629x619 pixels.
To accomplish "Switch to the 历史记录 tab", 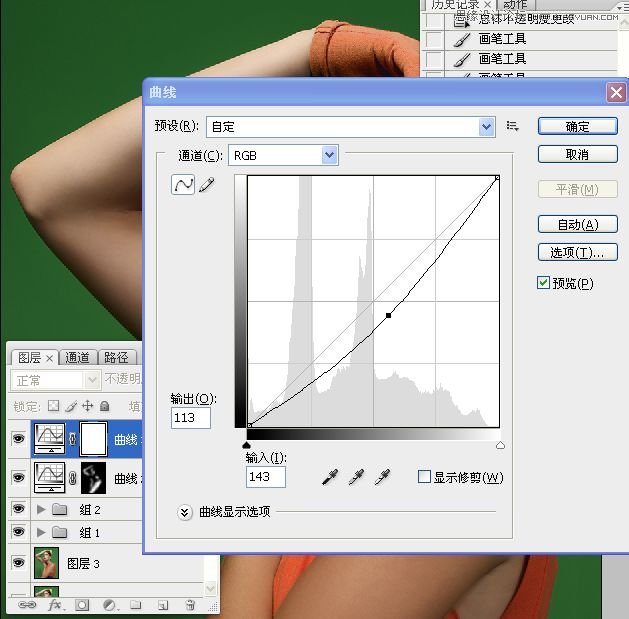I will coord(455,4).
